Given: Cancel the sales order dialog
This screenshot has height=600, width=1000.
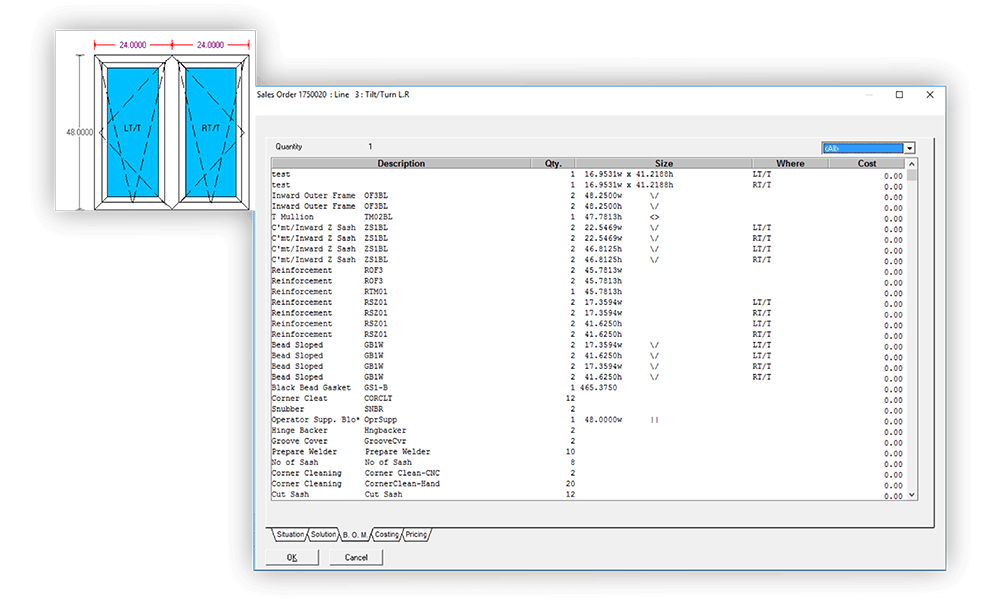Looking at the screenshot, I should tap(355, 557).
